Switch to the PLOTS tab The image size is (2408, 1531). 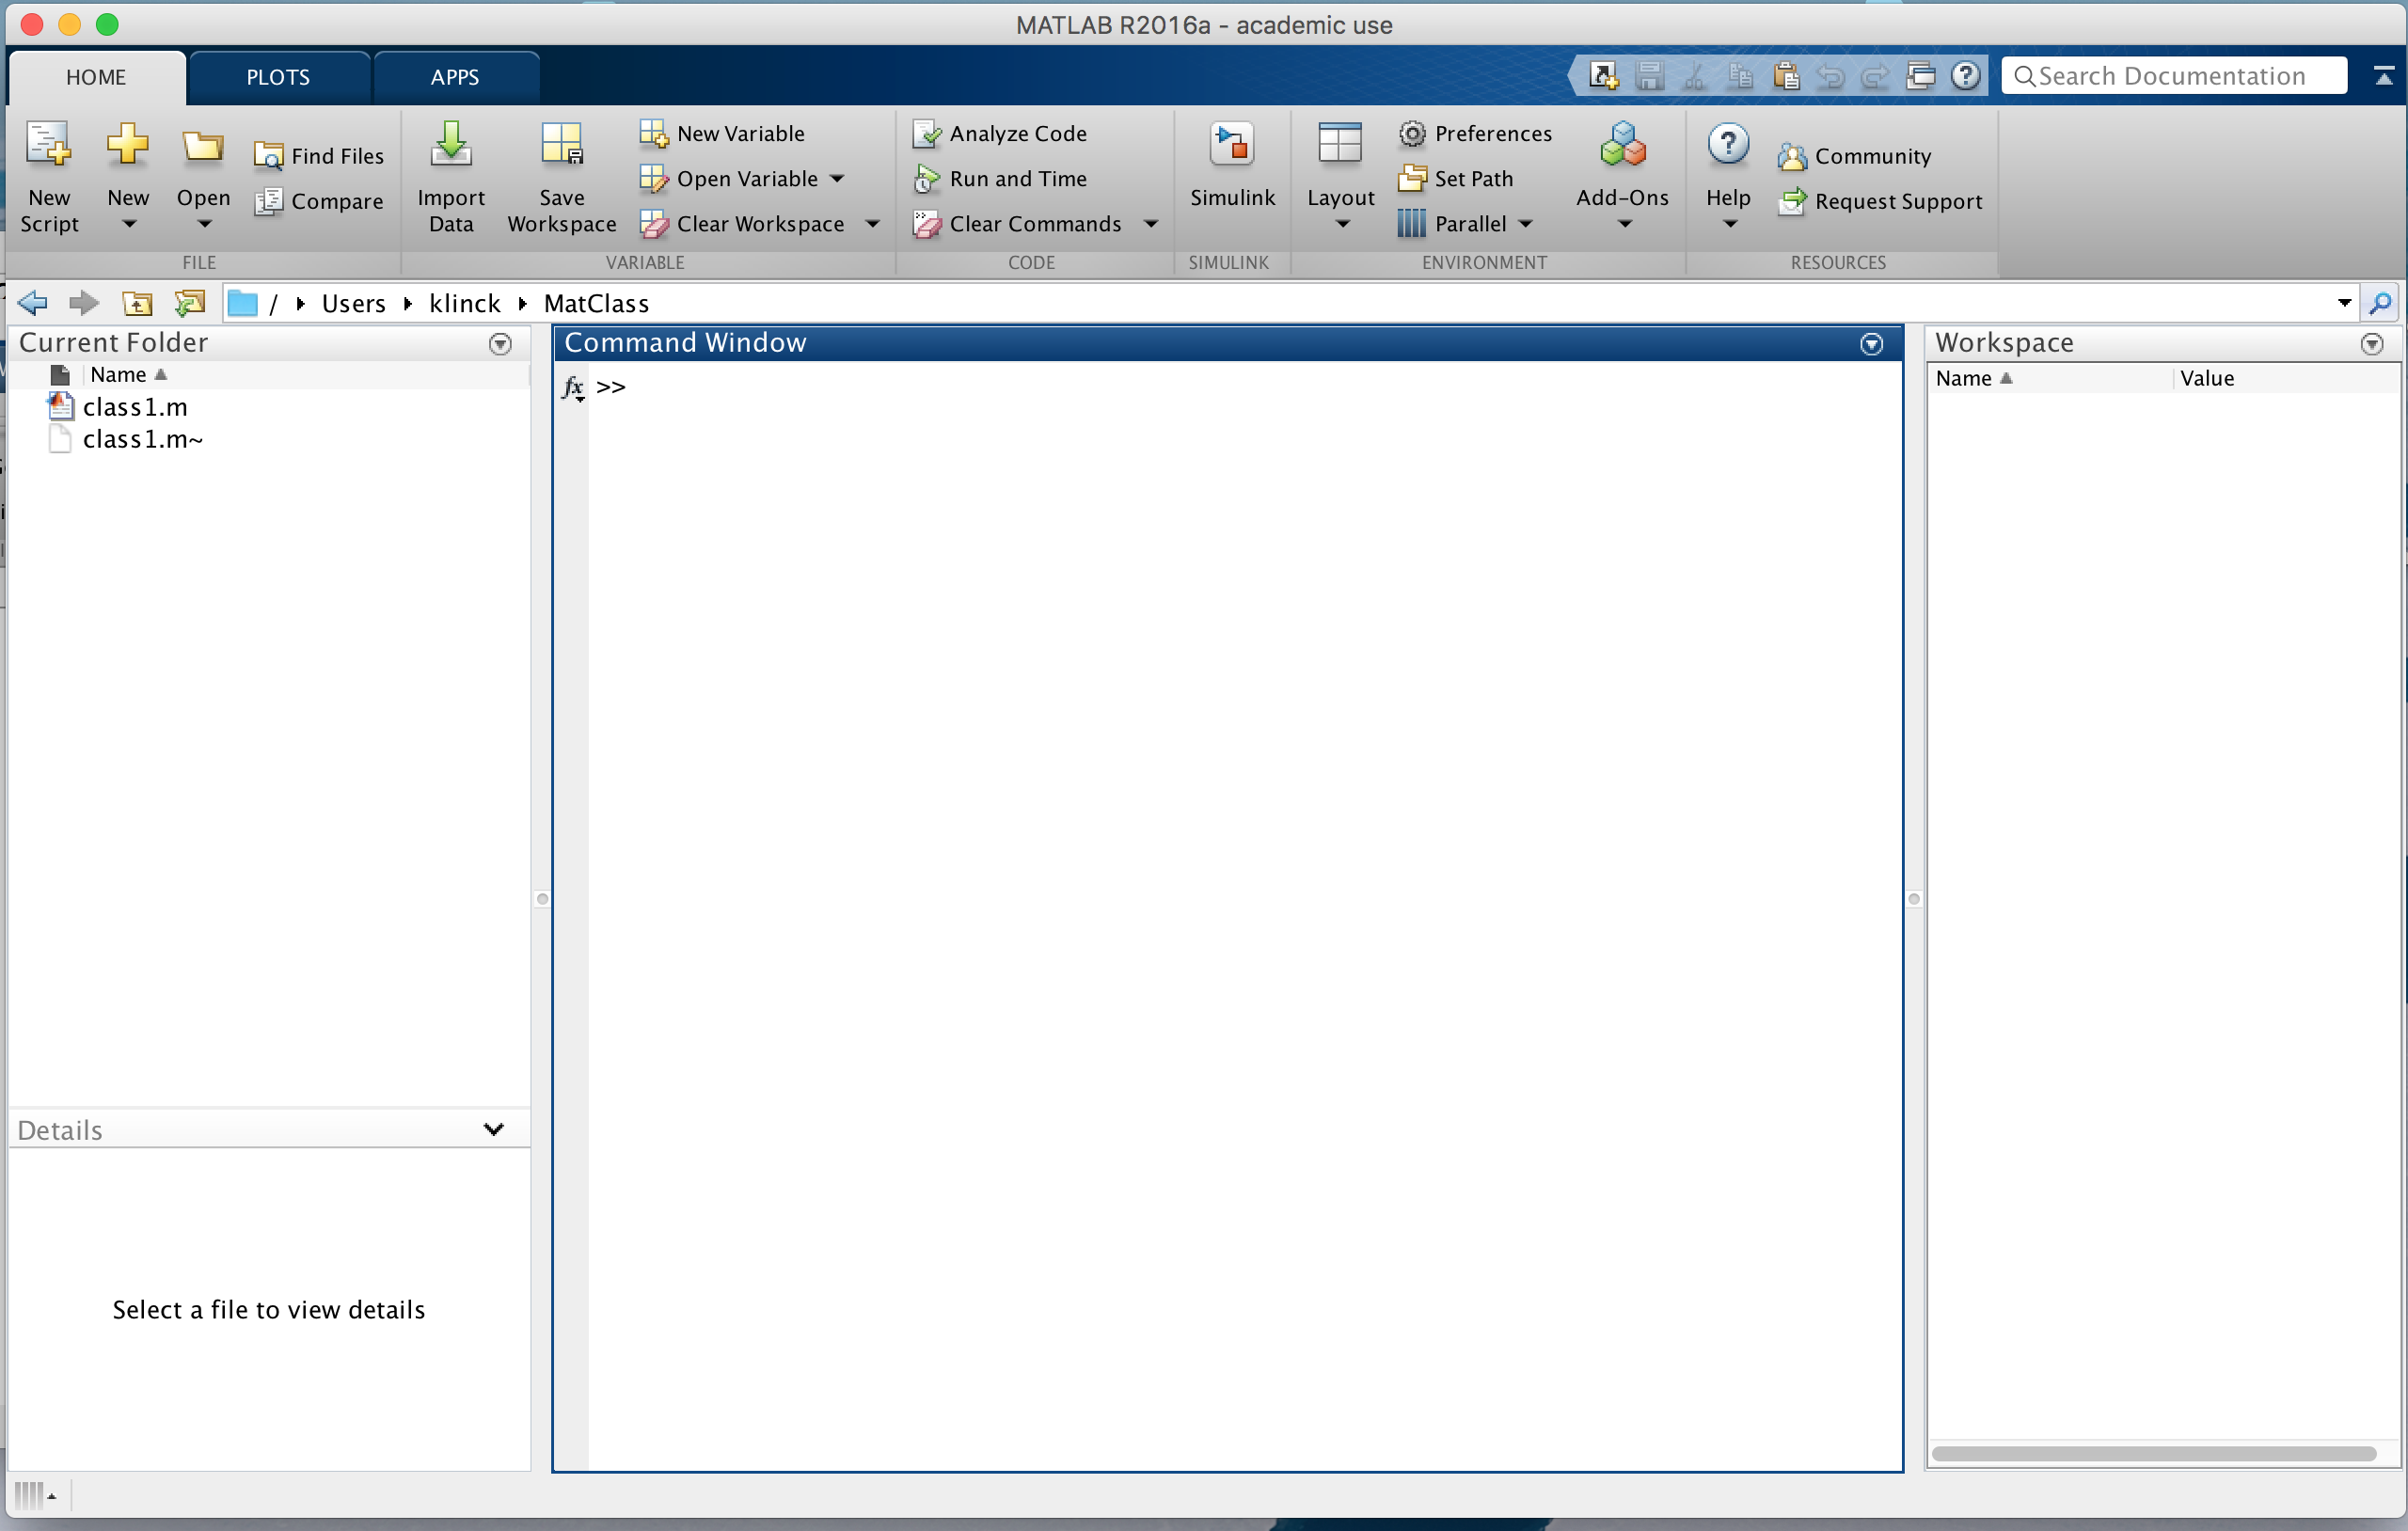pos(278,77)
